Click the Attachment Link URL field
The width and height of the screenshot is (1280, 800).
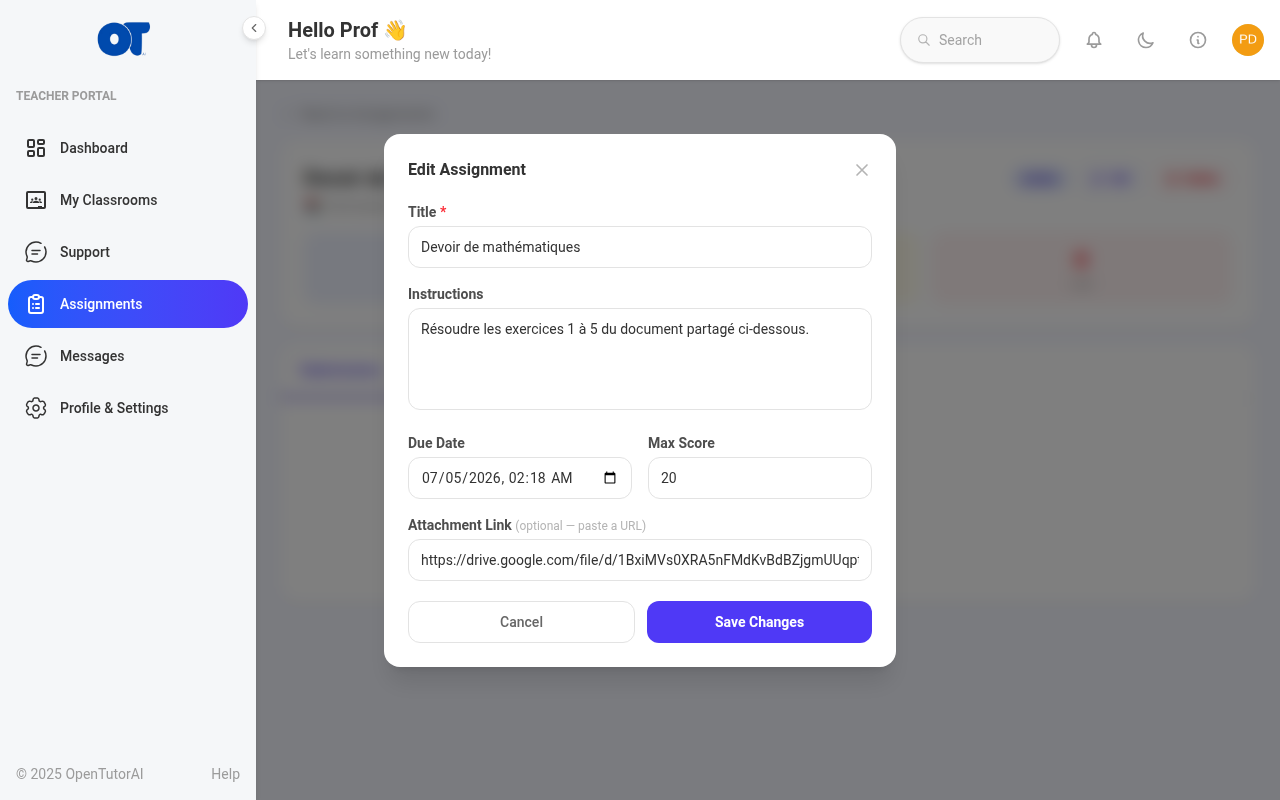pyautogui.click(x=640, y=560)
